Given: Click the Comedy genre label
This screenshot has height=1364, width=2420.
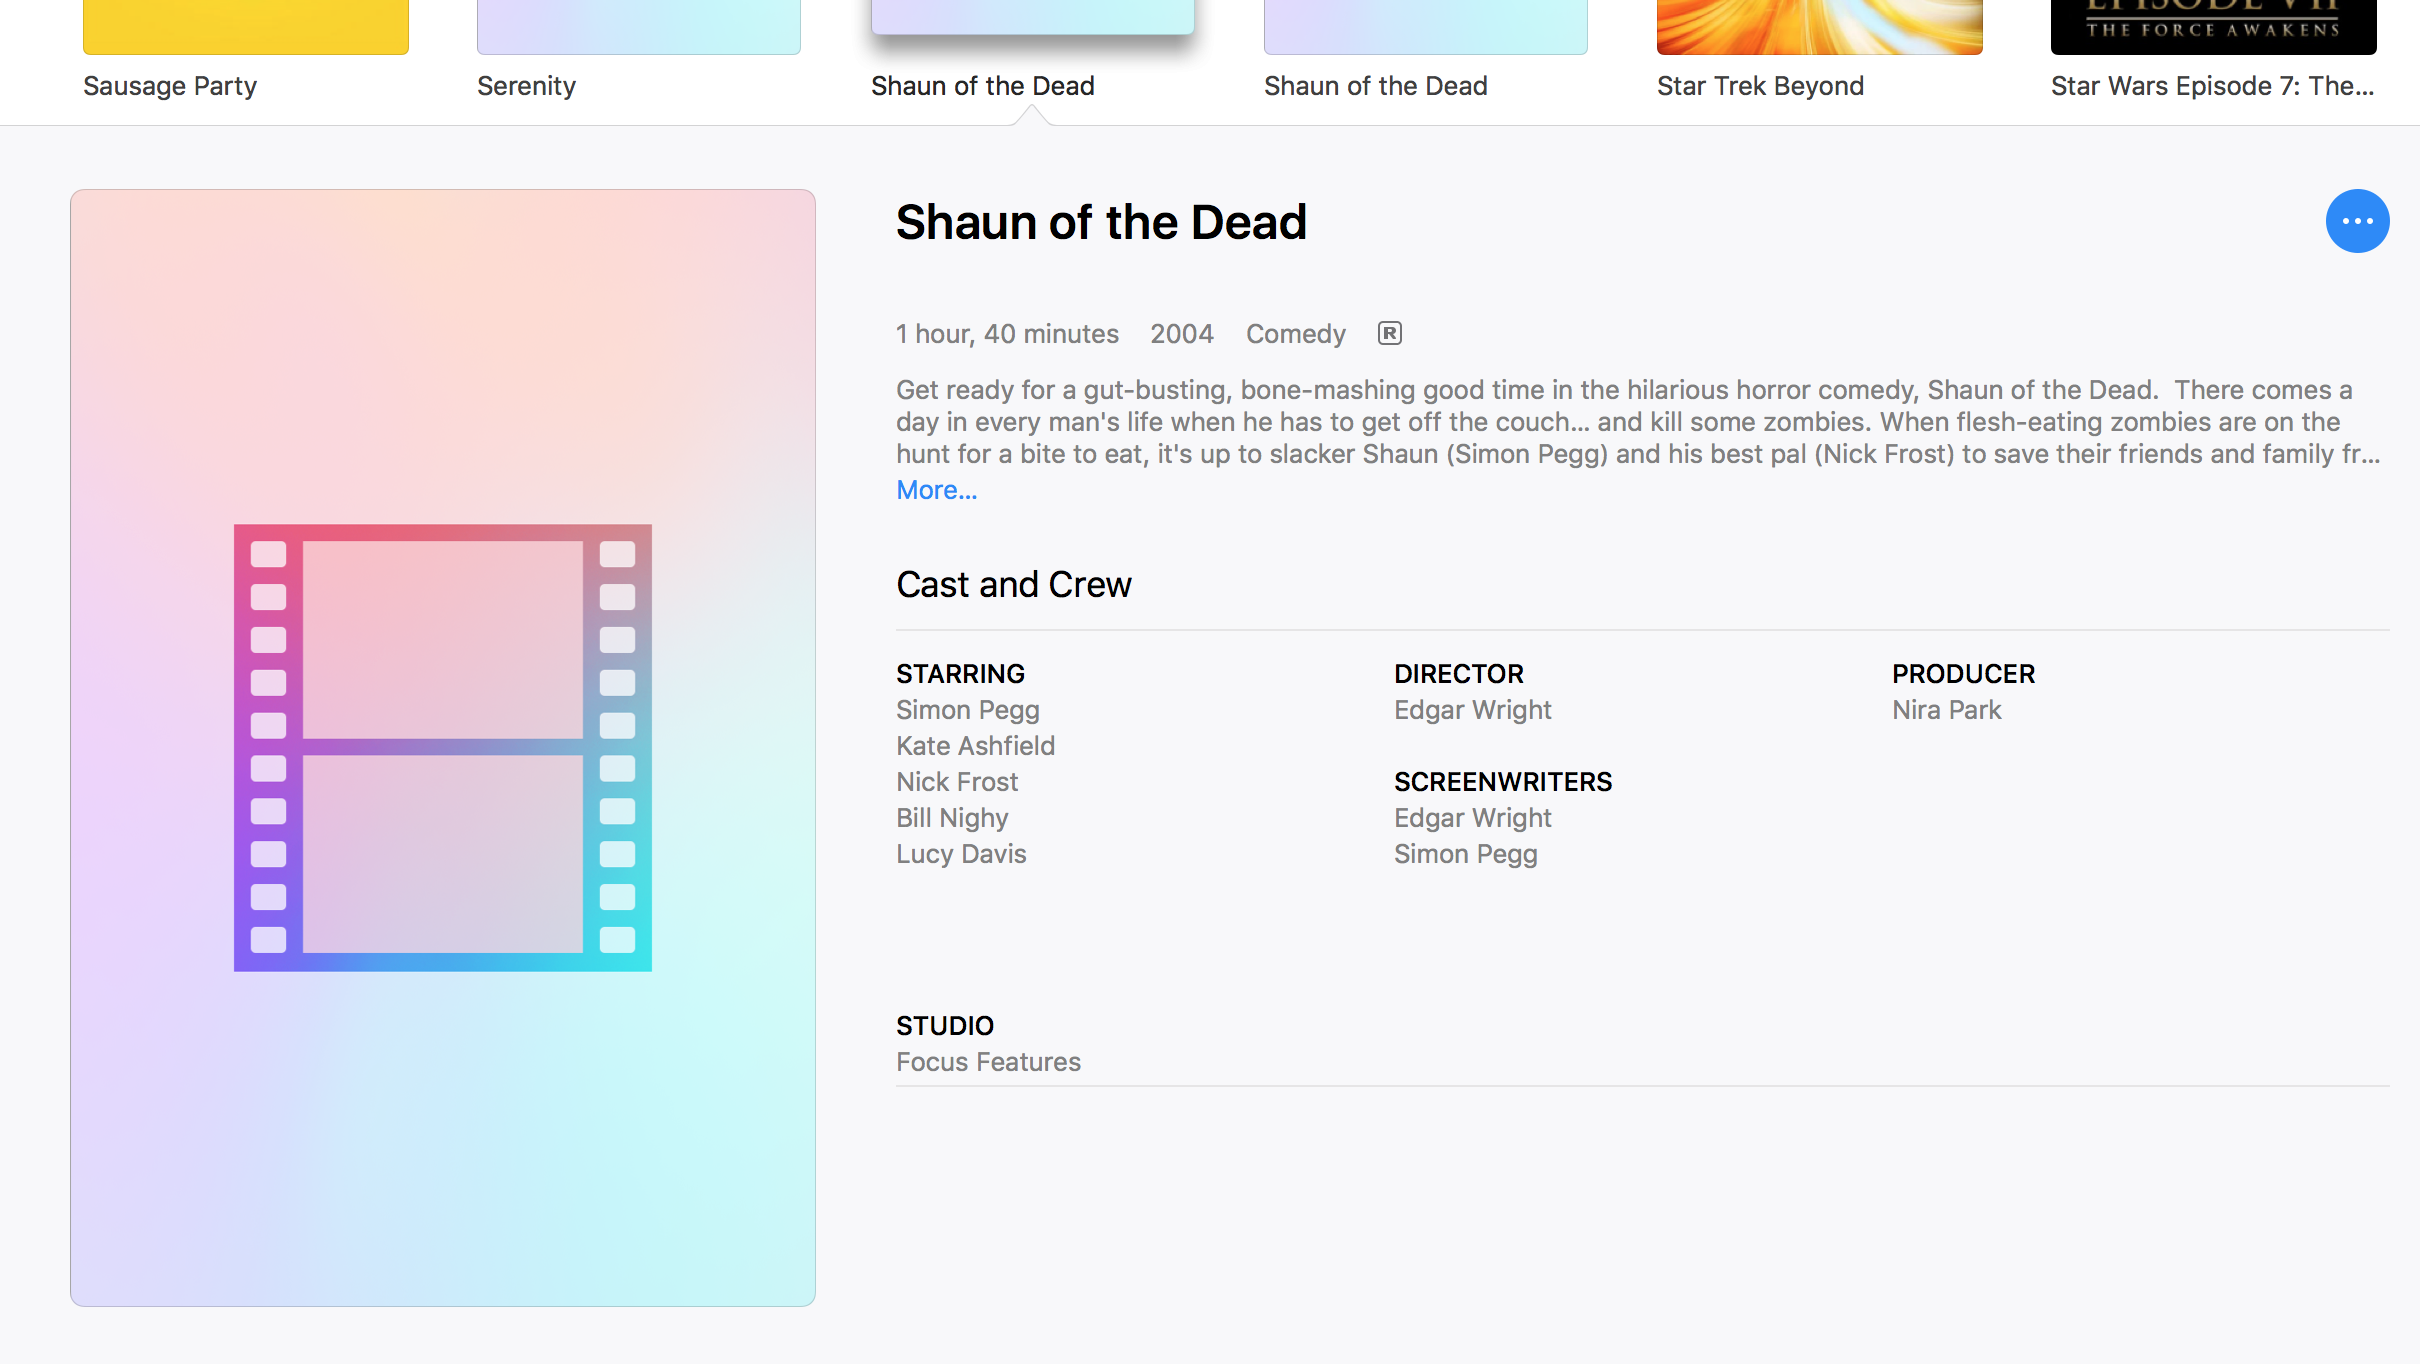Looking at the screenshot, I should point(1295,334).
